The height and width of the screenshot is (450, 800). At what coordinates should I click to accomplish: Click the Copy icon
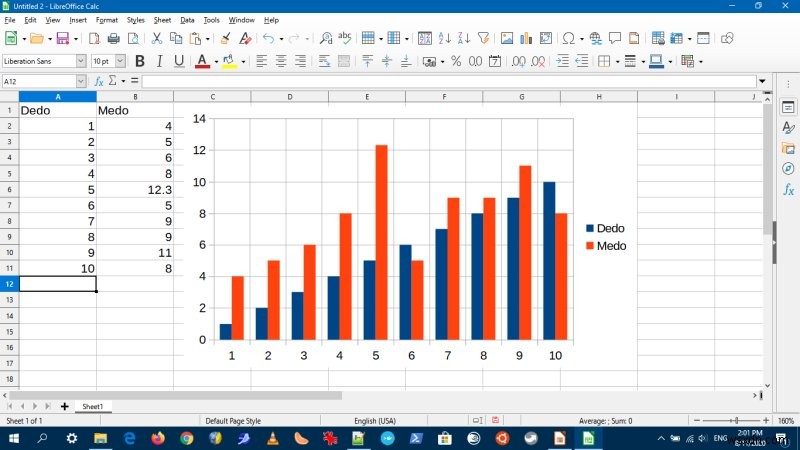(176, 38)
